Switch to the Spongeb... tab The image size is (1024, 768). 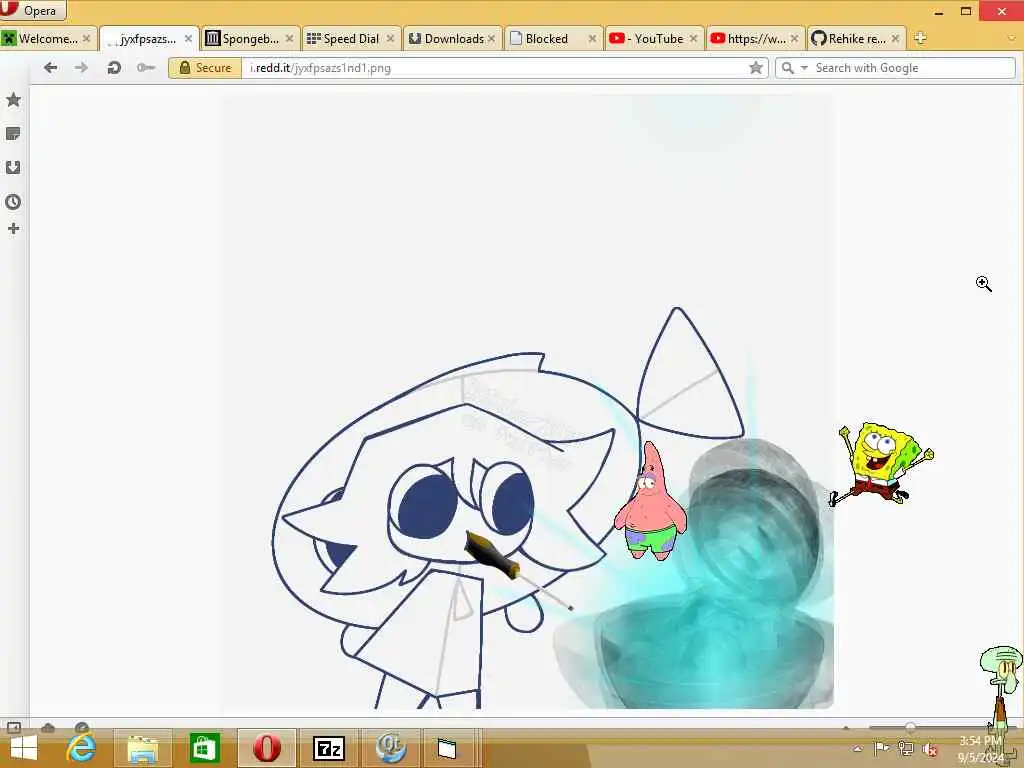tap(250, 39)
